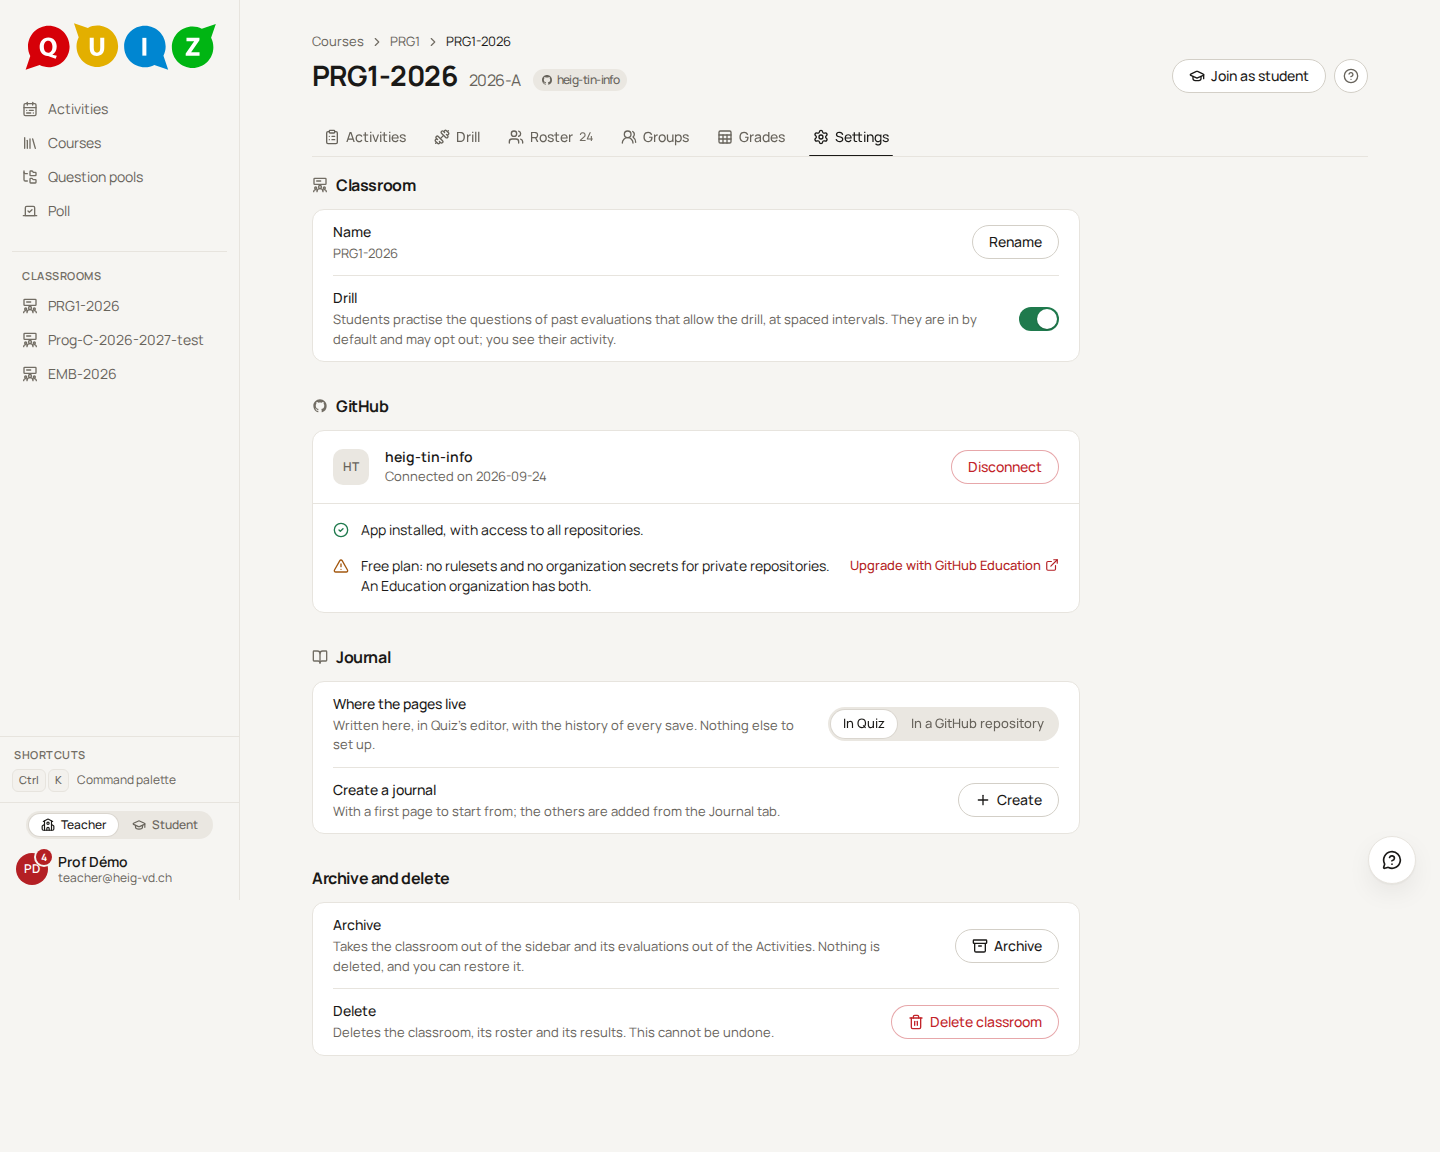Open Activities in the sidebar
This screenshot has width=1440, height=1152.
pos(119,109)
